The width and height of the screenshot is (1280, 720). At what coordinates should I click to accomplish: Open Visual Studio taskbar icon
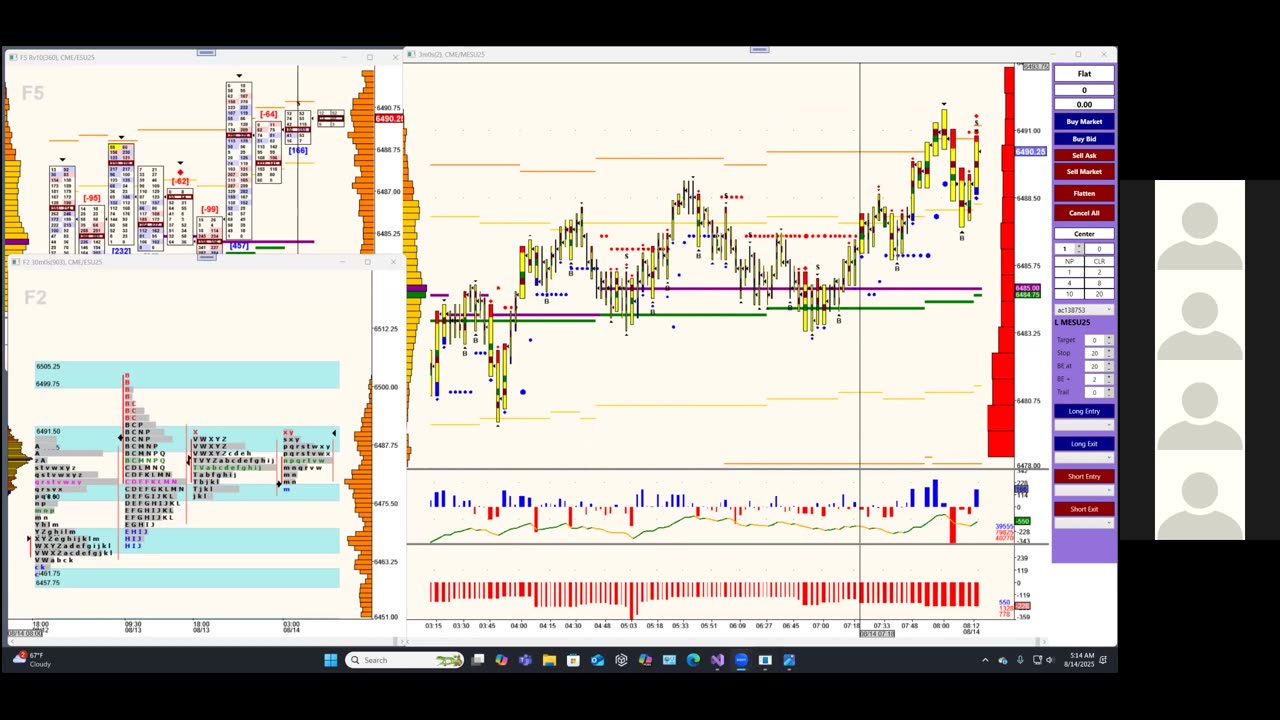click(717, 660)
